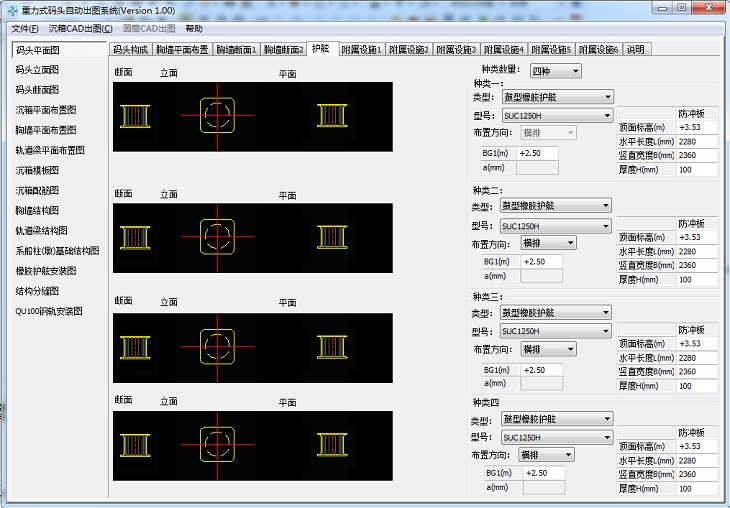
Task: Open the 说明 tab
Action: point(636,49)
